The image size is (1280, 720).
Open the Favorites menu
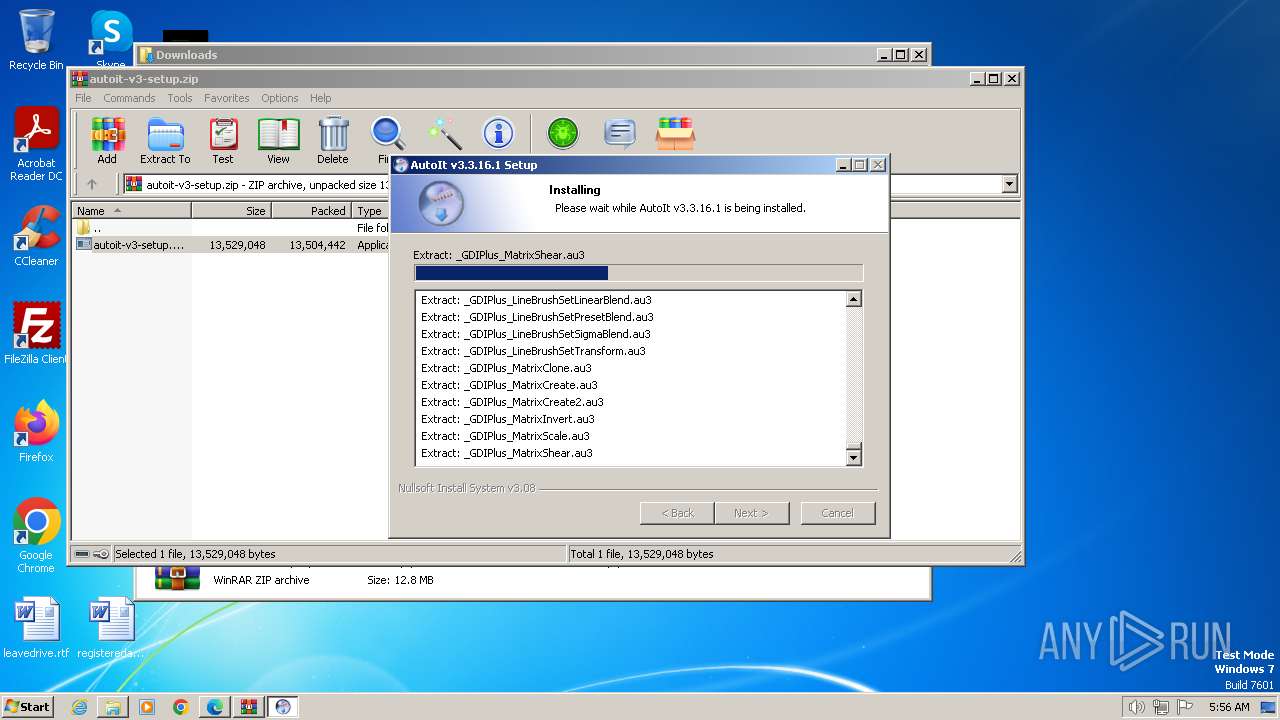pyautogui.click(x=227, y=98)
